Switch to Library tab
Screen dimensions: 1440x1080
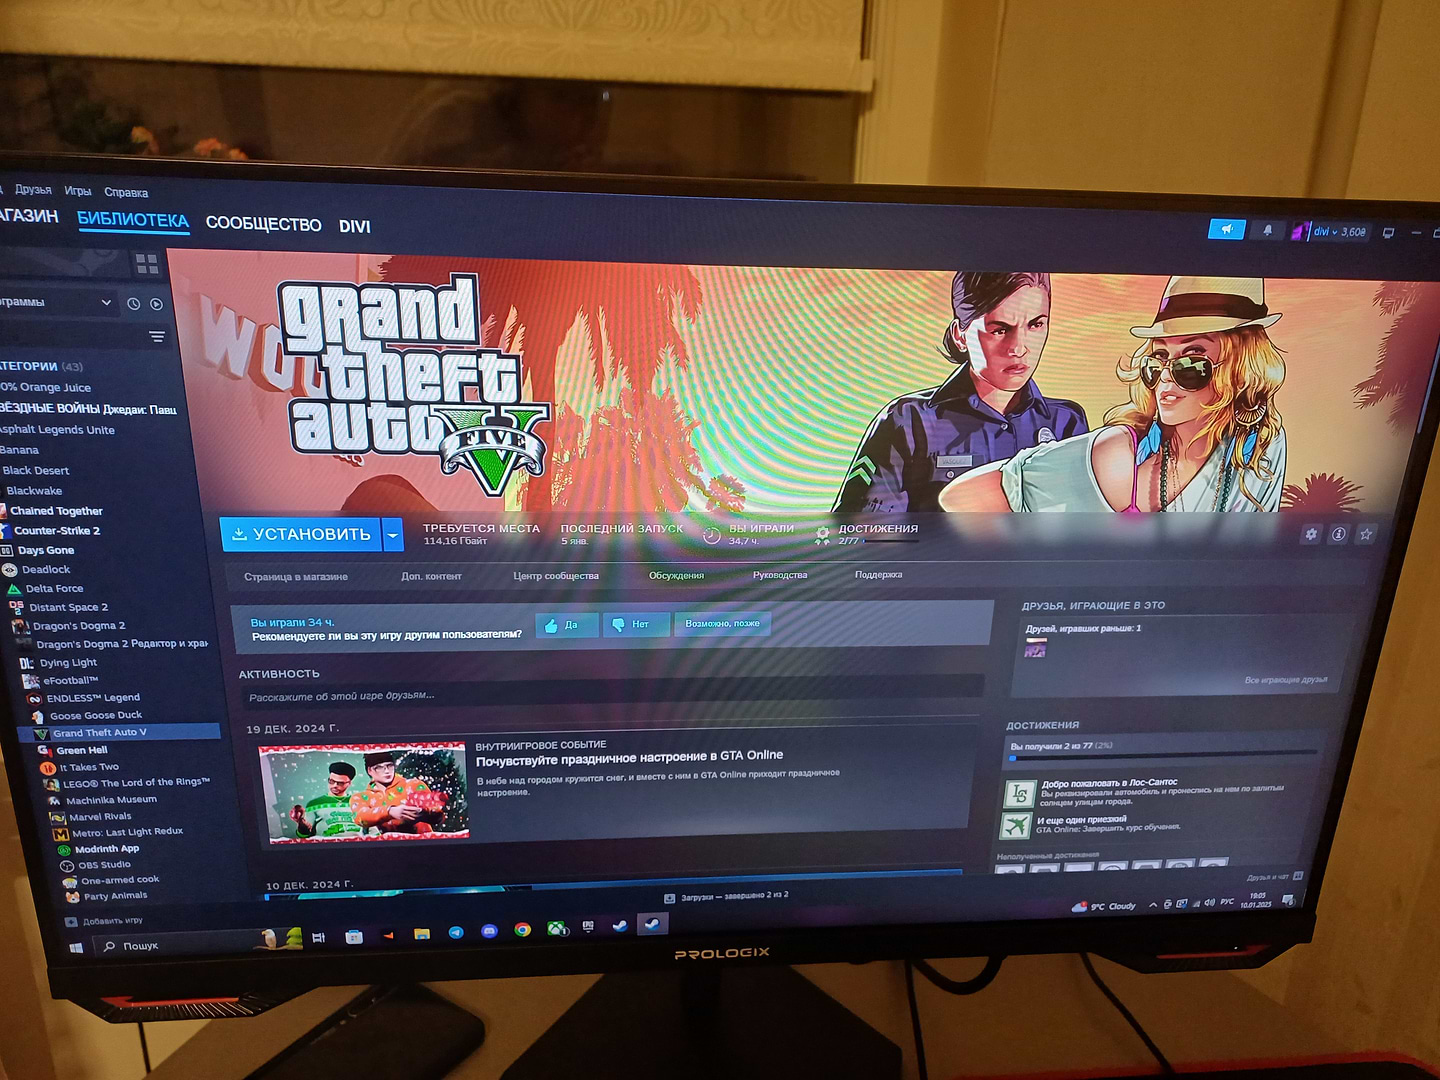133,220
